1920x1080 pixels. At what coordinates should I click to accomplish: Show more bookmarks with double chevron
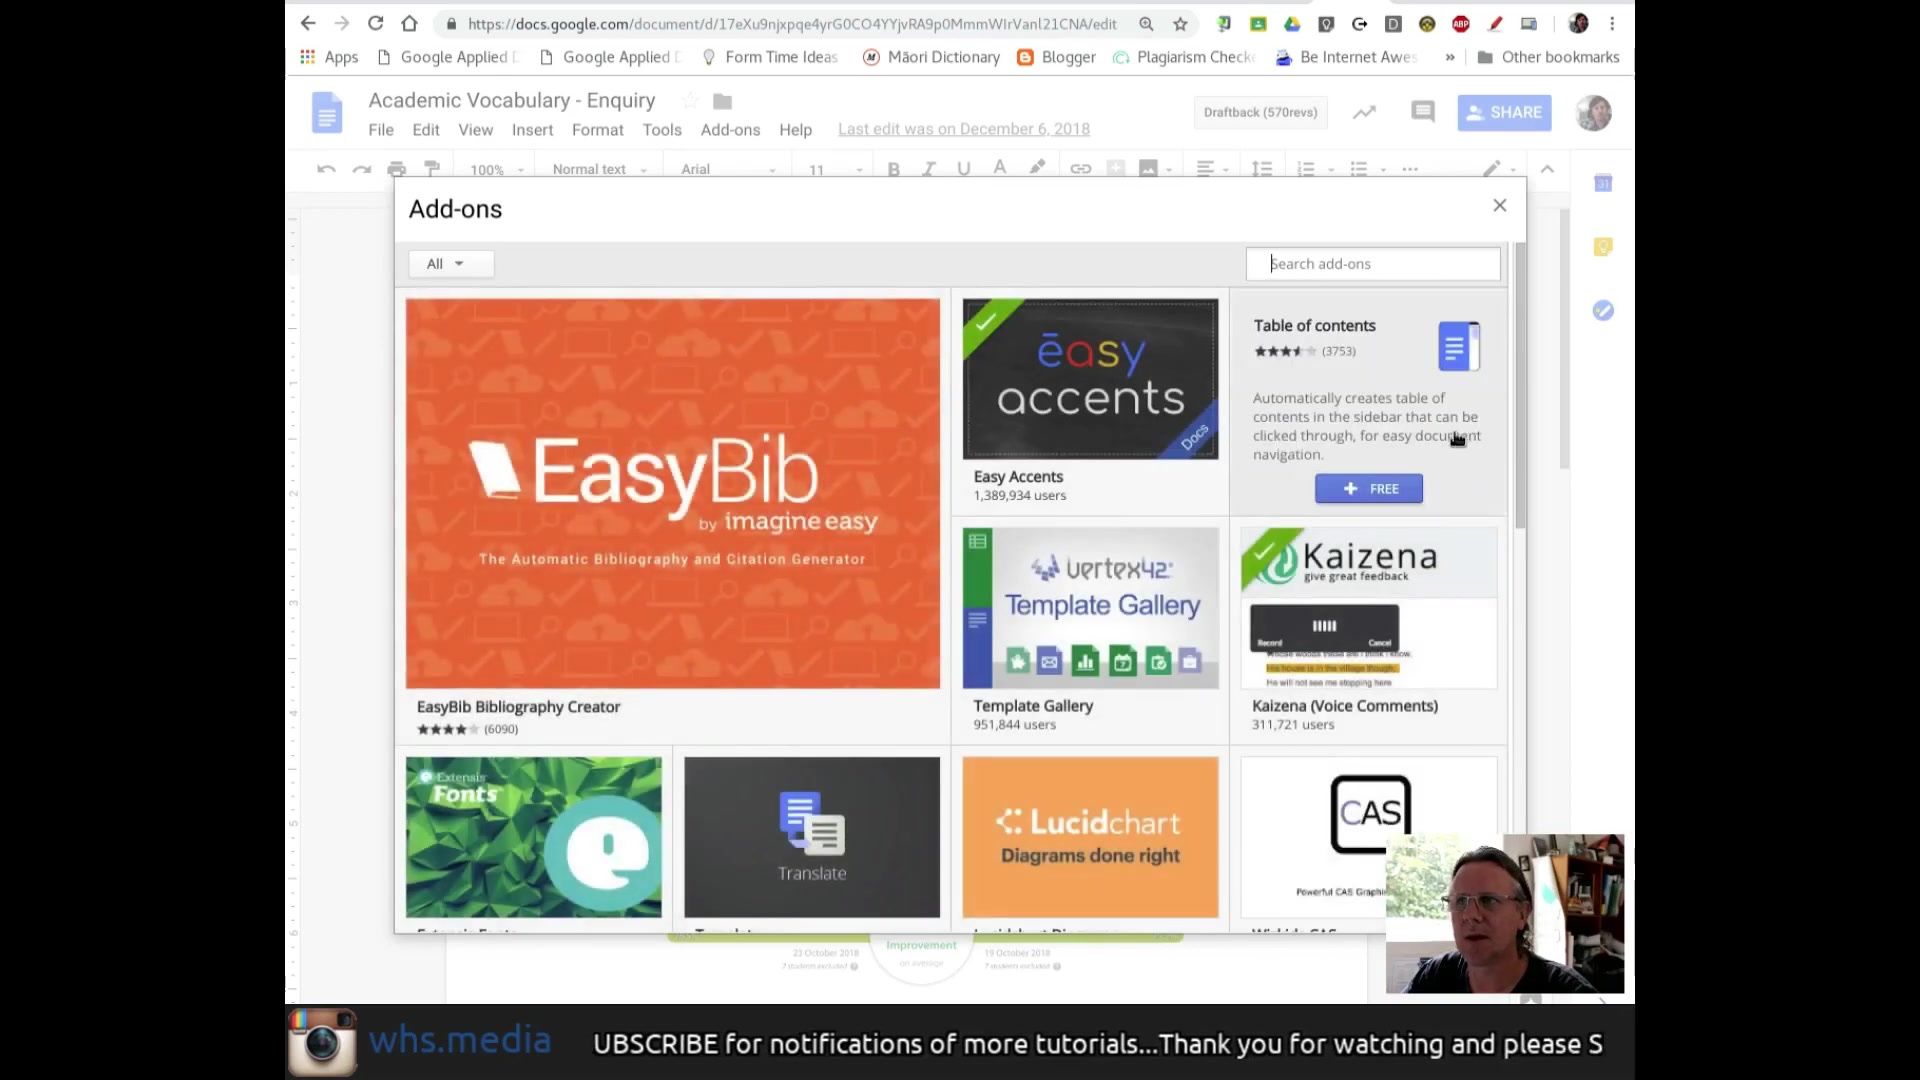(1450, 57)
